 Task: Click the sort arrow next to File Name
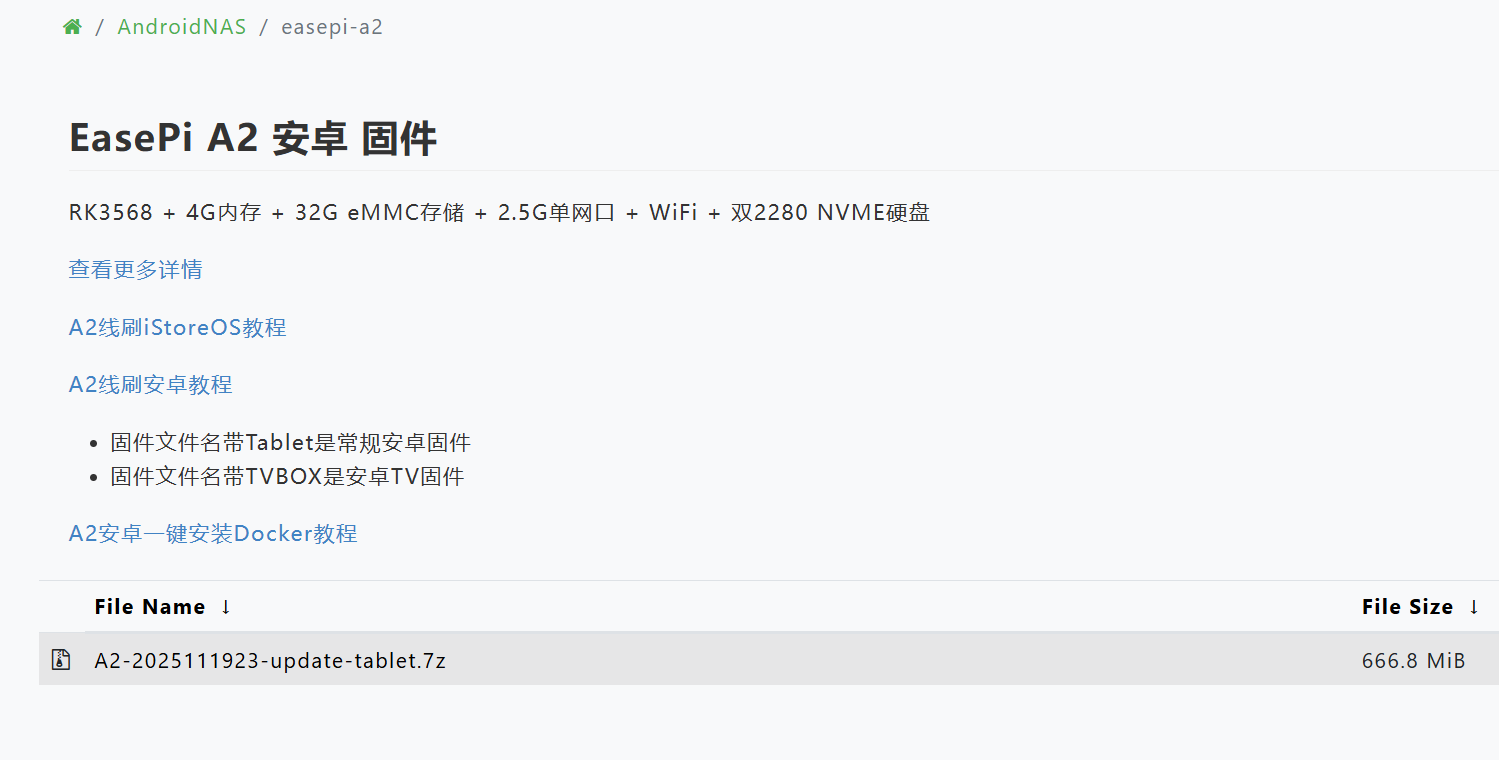point(226,607)
